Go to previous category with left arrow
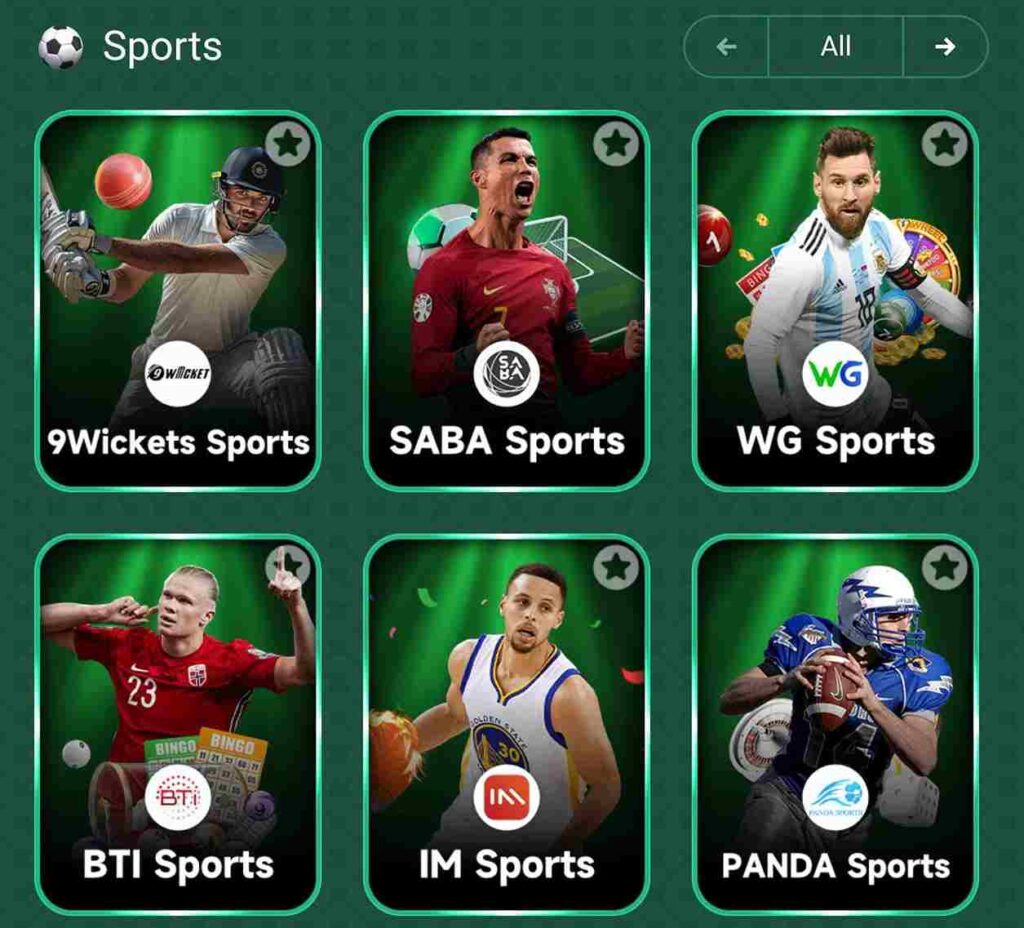Screen dimensions: 1024x928 click(726, 46)
